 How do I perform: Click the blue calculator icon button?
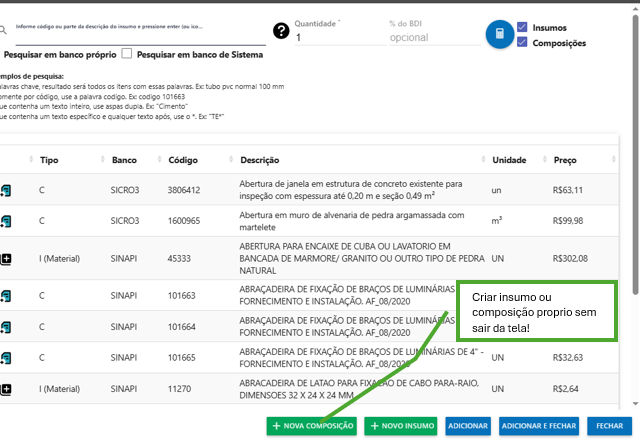[500, 34]
